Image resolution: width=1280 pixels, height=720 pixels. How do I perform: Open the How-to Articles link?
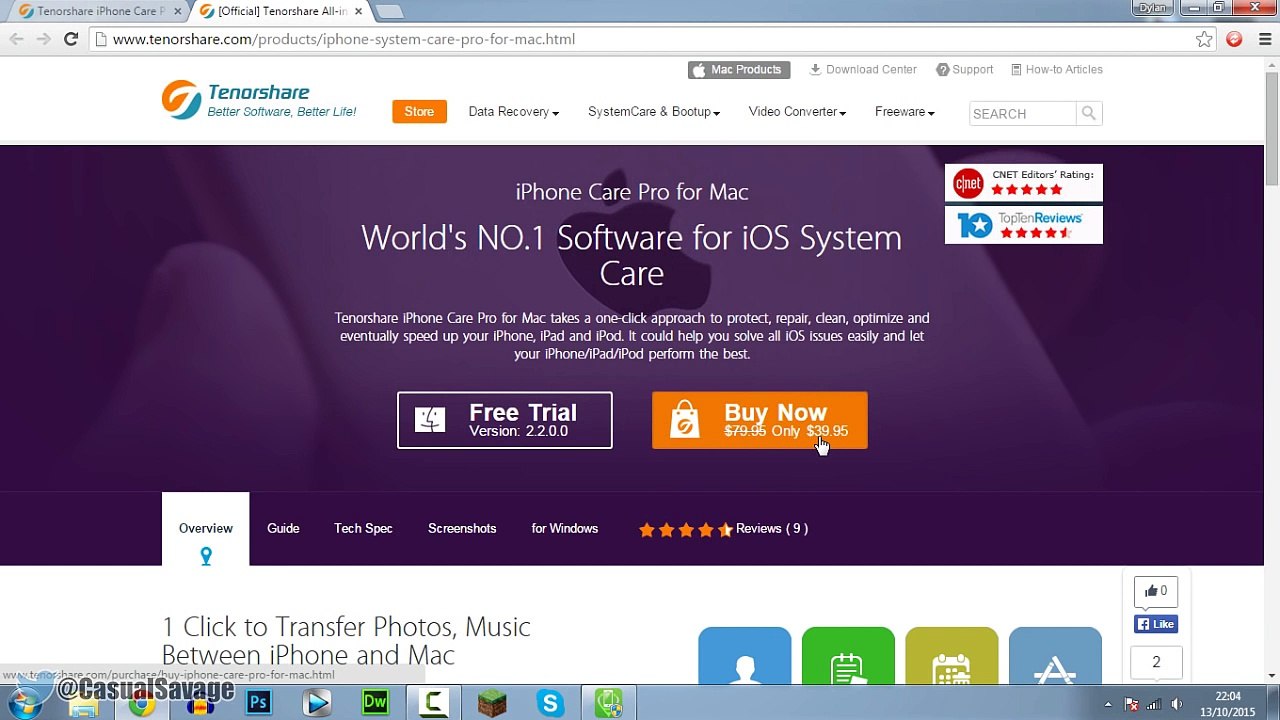pyautogui.click(x=1057, y=70)
